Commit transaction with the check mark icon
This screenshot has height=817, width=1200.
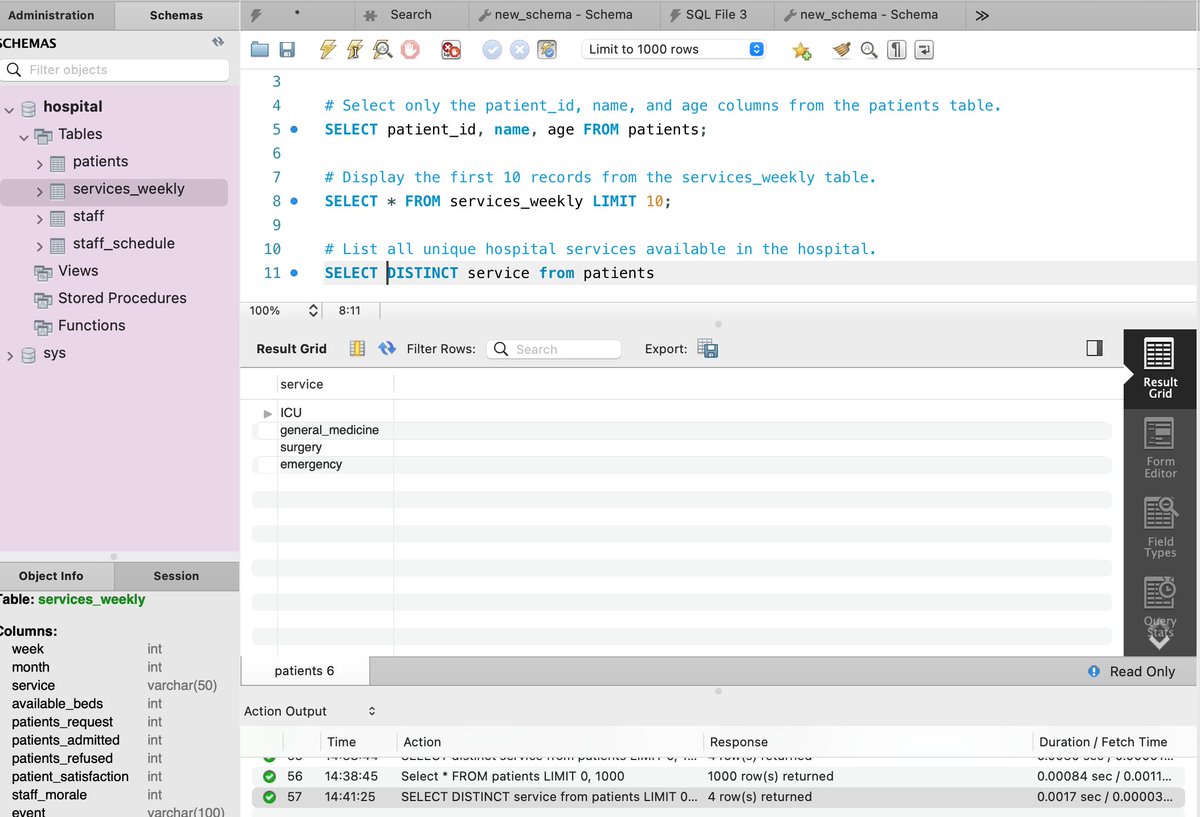492,49
